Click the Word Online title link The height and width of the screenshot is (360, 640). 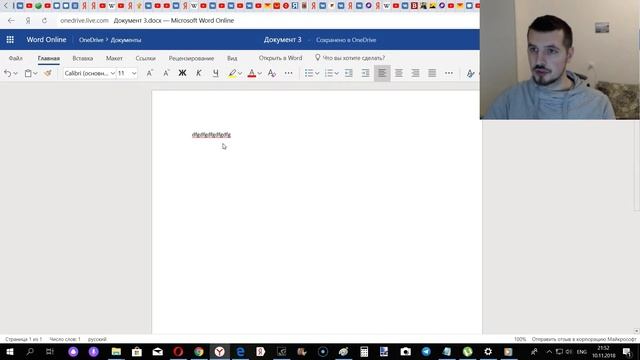(x=46, y=40)
